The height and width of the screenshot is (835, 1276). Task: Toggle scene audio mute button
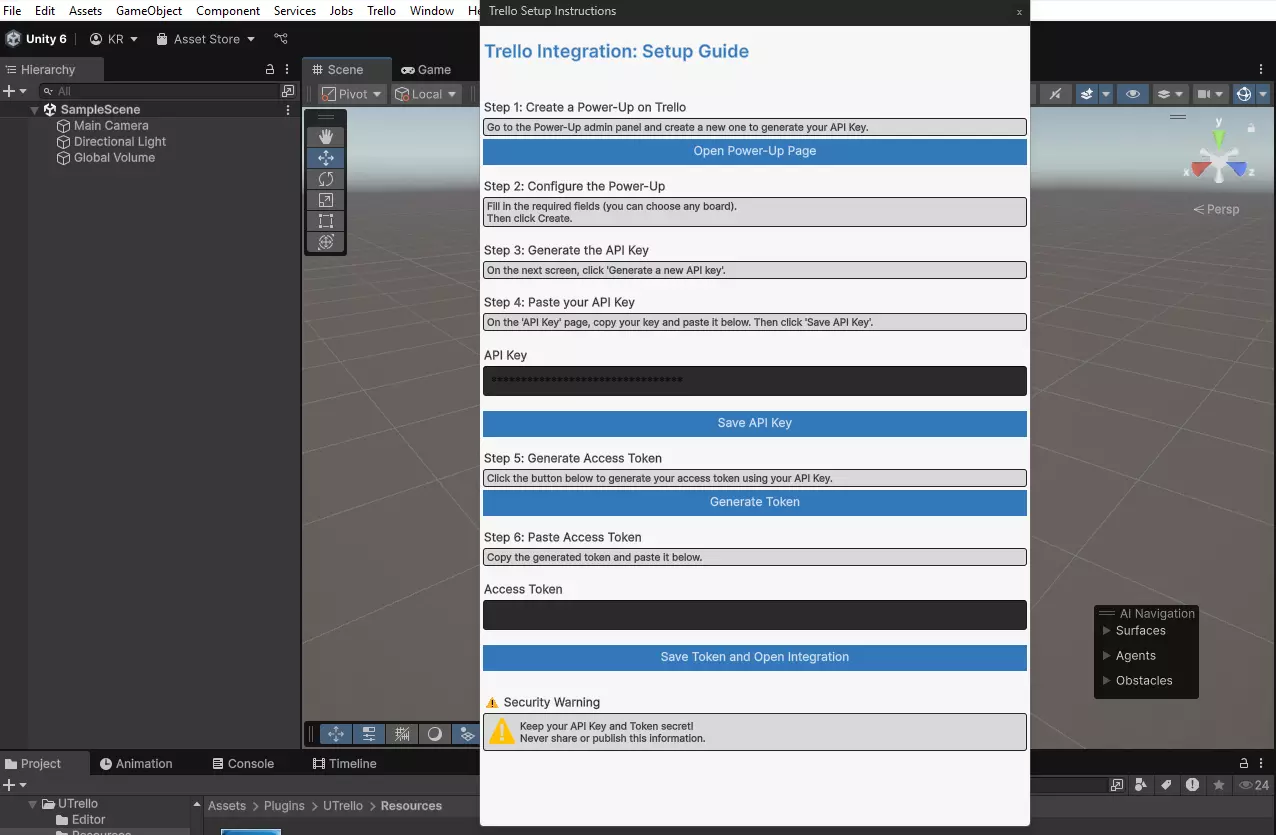pyautogui.click(x=1055, y=94)
